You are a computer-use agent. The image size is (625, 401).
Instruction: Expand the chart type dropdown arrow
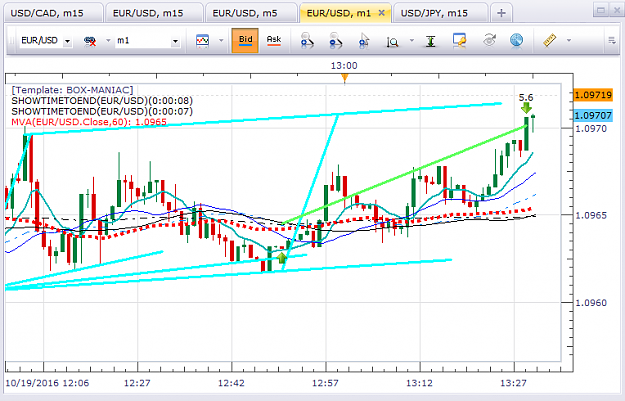click(x=221, y=41)
